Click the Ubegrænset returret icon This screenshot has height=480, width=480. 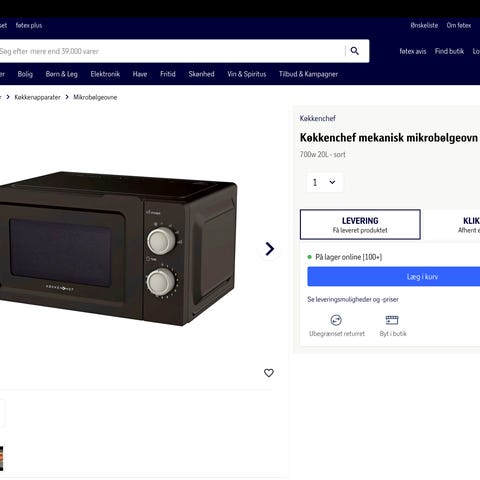336,320
